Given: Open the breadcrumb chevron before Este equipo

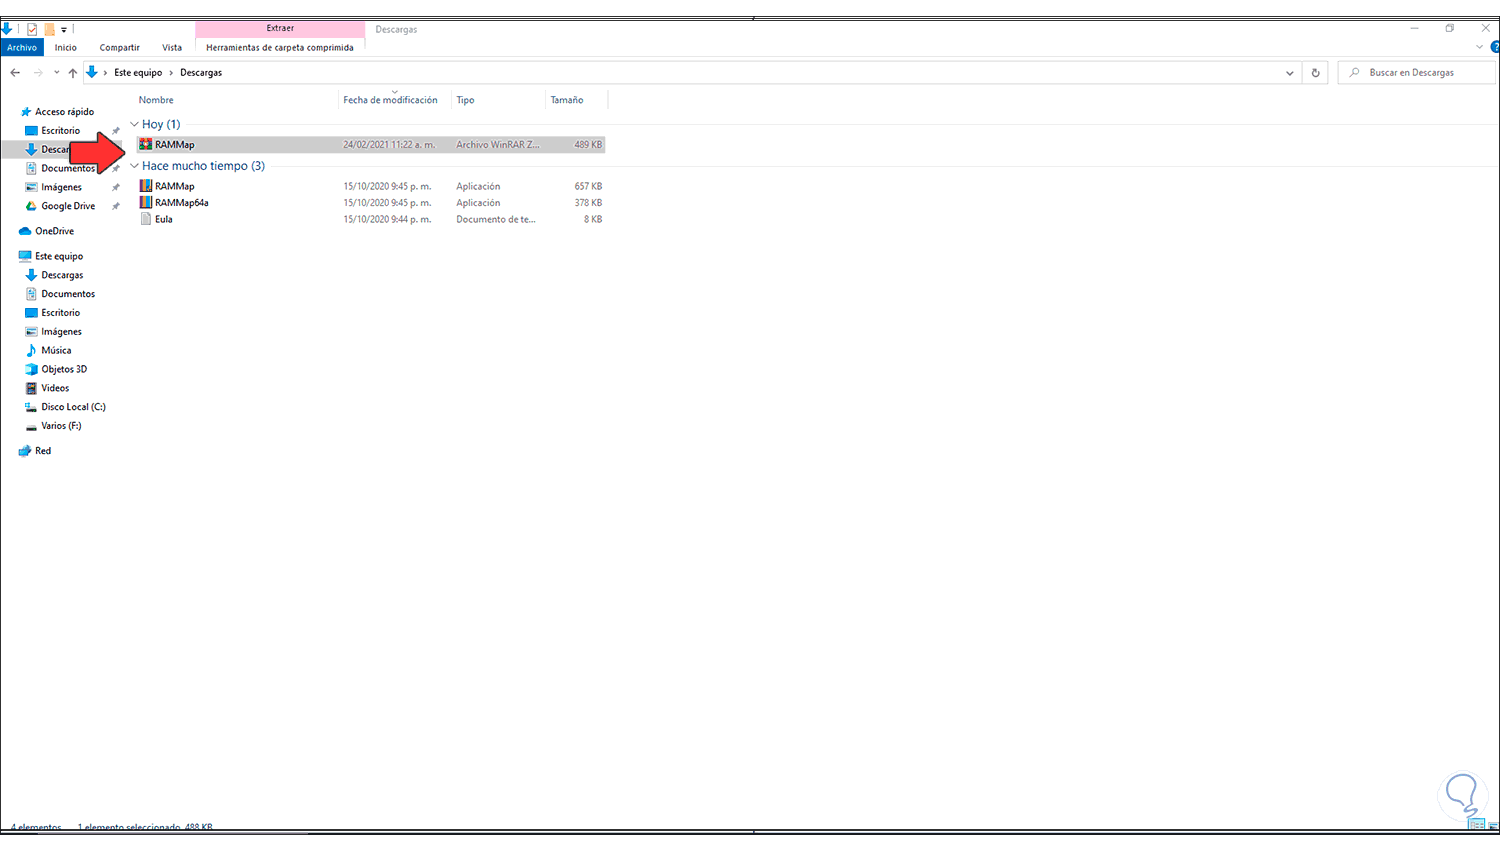Looking at the screenshot, I should pyautogui.click(x=105, y=73).
